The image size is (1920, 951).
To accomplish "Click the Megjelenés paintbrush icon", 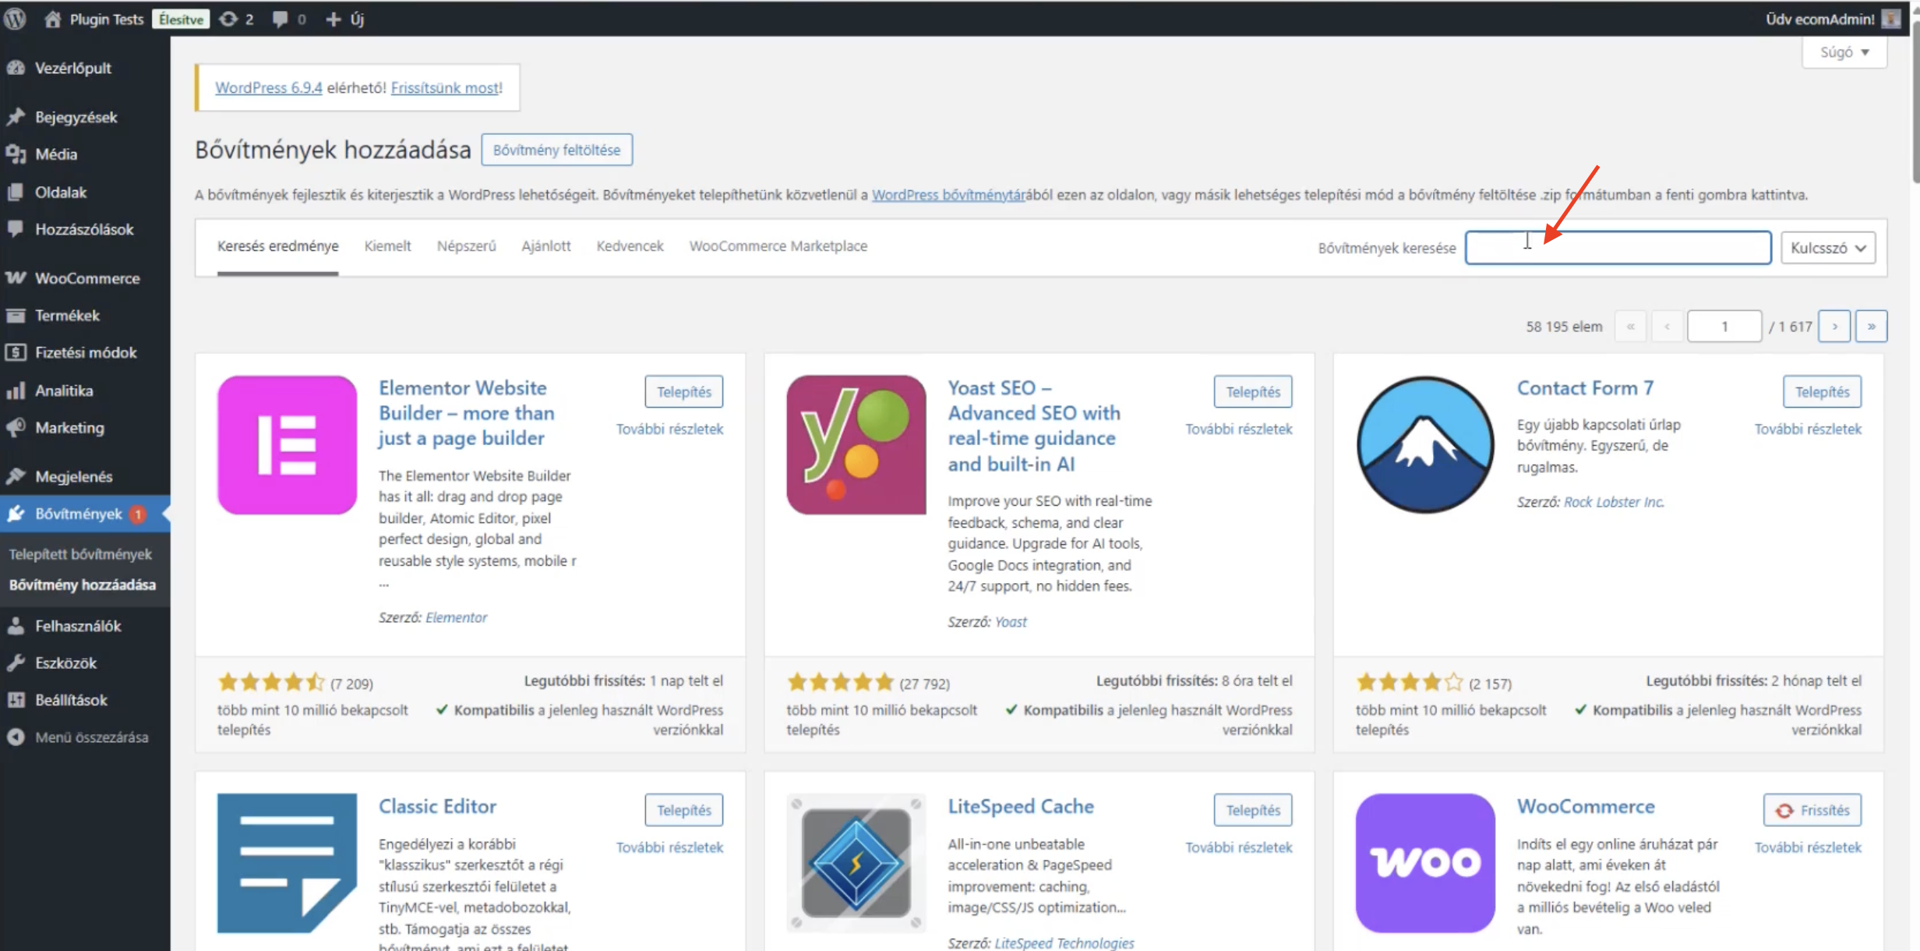I will pos(16,476).
